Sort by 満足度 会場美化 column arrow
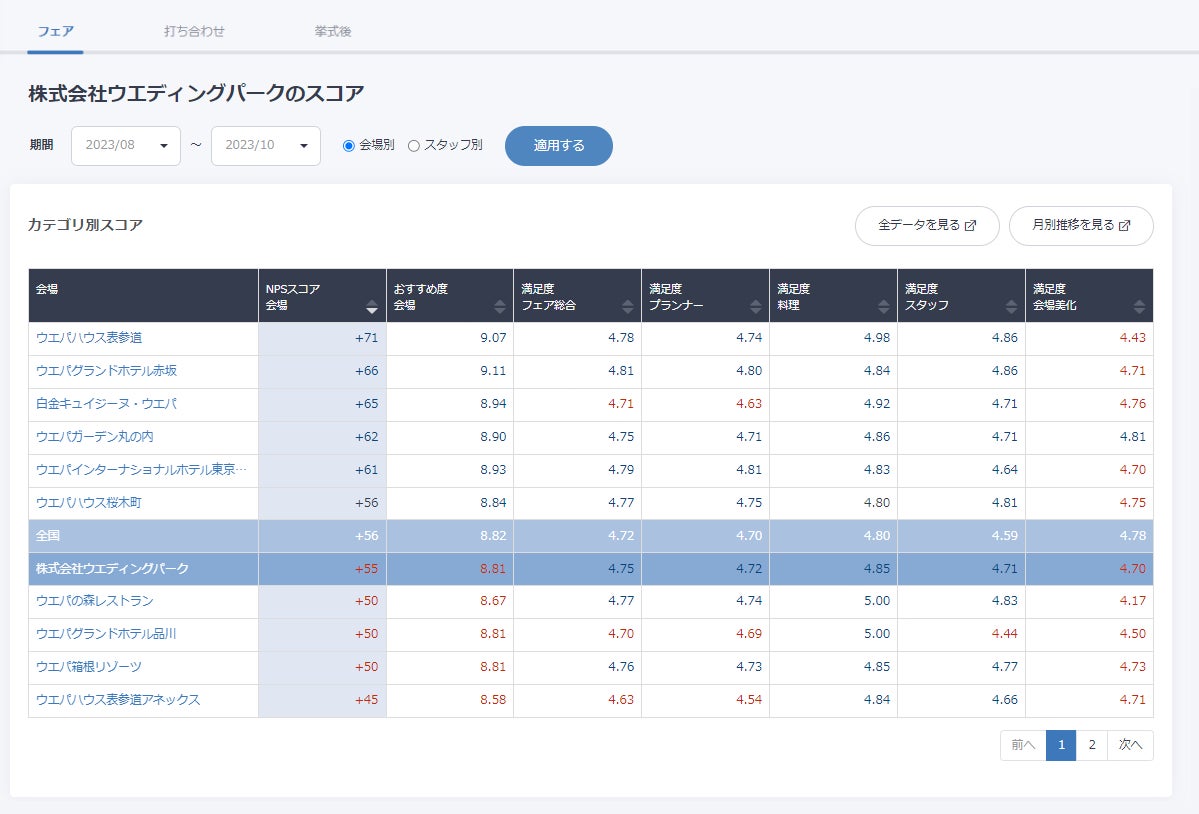 (x=1139, y=307)
